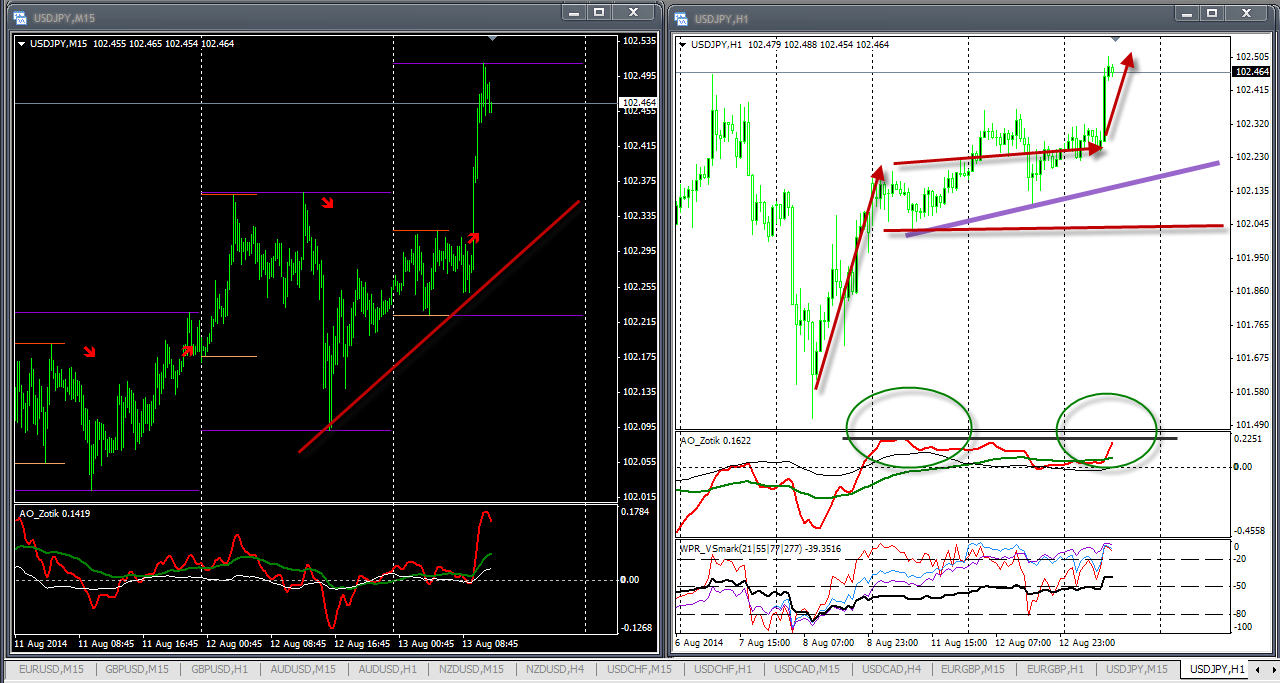Screen dimensions: 1280x683
Task: Click the USDJPY,H1 window chart icon
Action: click(681, 17)
